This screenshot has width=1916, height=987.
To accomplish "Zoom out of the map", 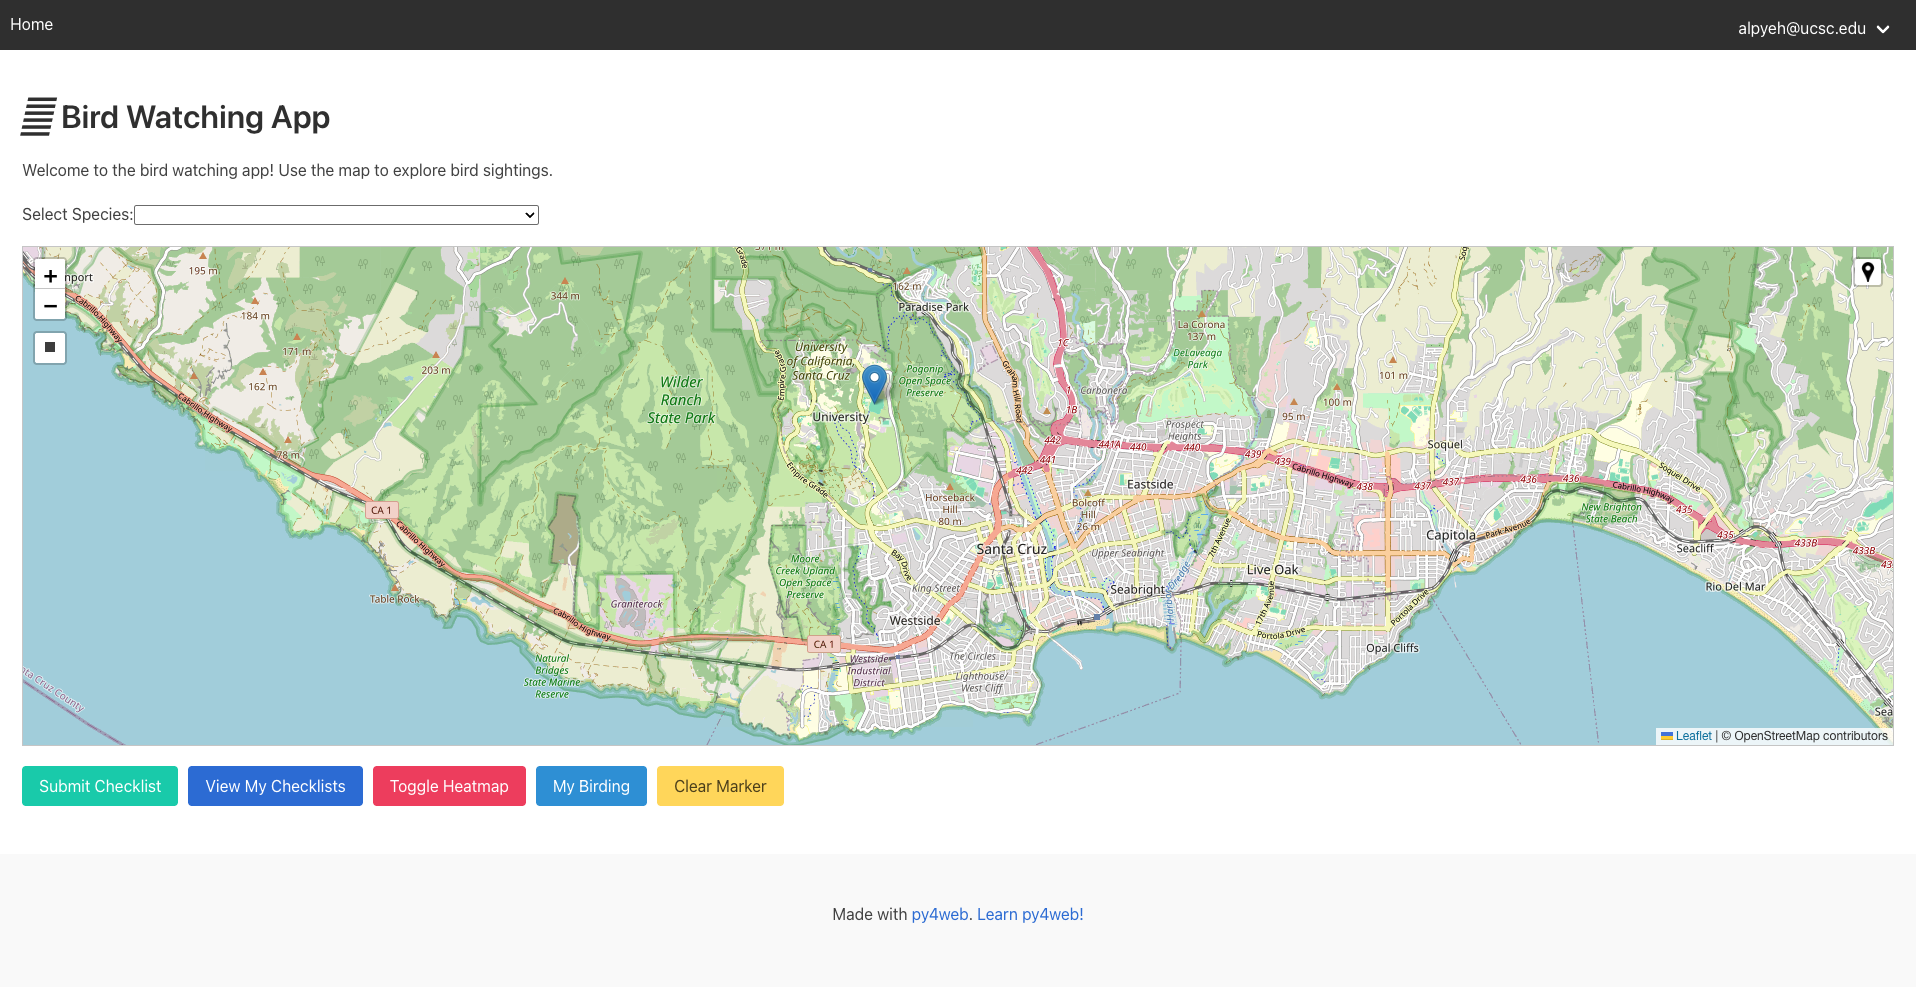I will coord(50,306).
